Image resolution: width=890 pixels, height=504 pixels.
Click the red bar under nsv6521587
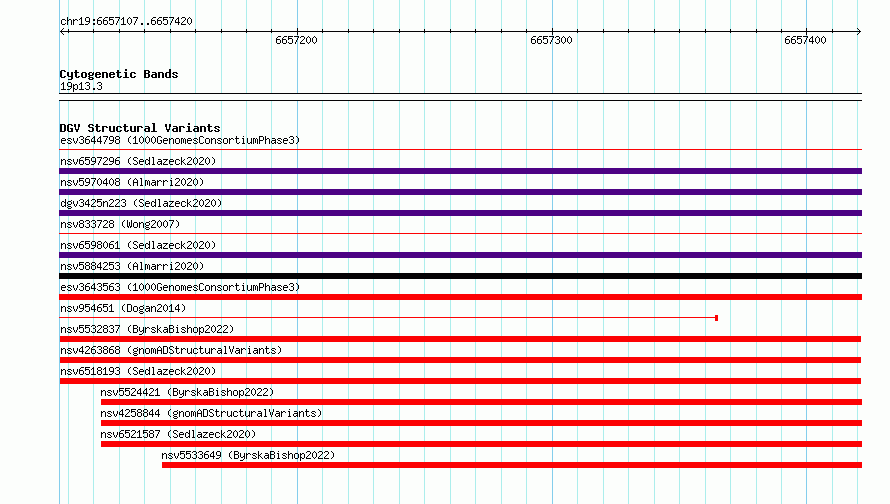tap(481, 444)
